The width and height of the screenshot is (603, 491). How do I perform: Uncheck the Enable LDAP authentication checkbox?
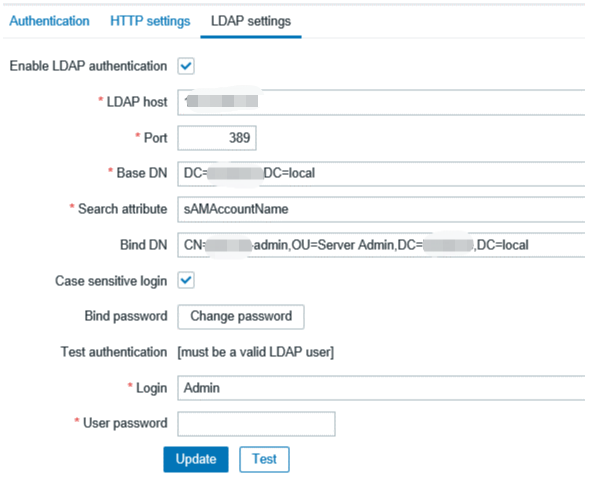pos(186,67)
